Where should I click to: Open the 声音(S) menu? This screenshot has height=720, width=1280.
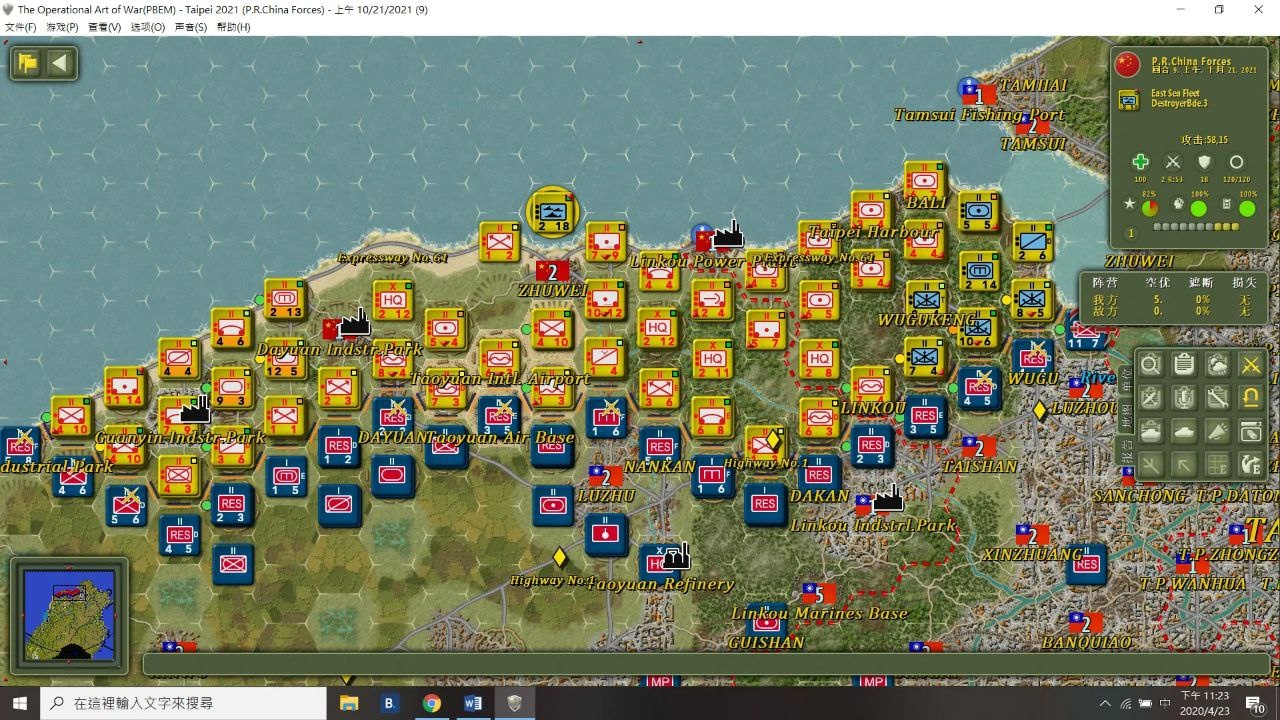click(190, 27)
